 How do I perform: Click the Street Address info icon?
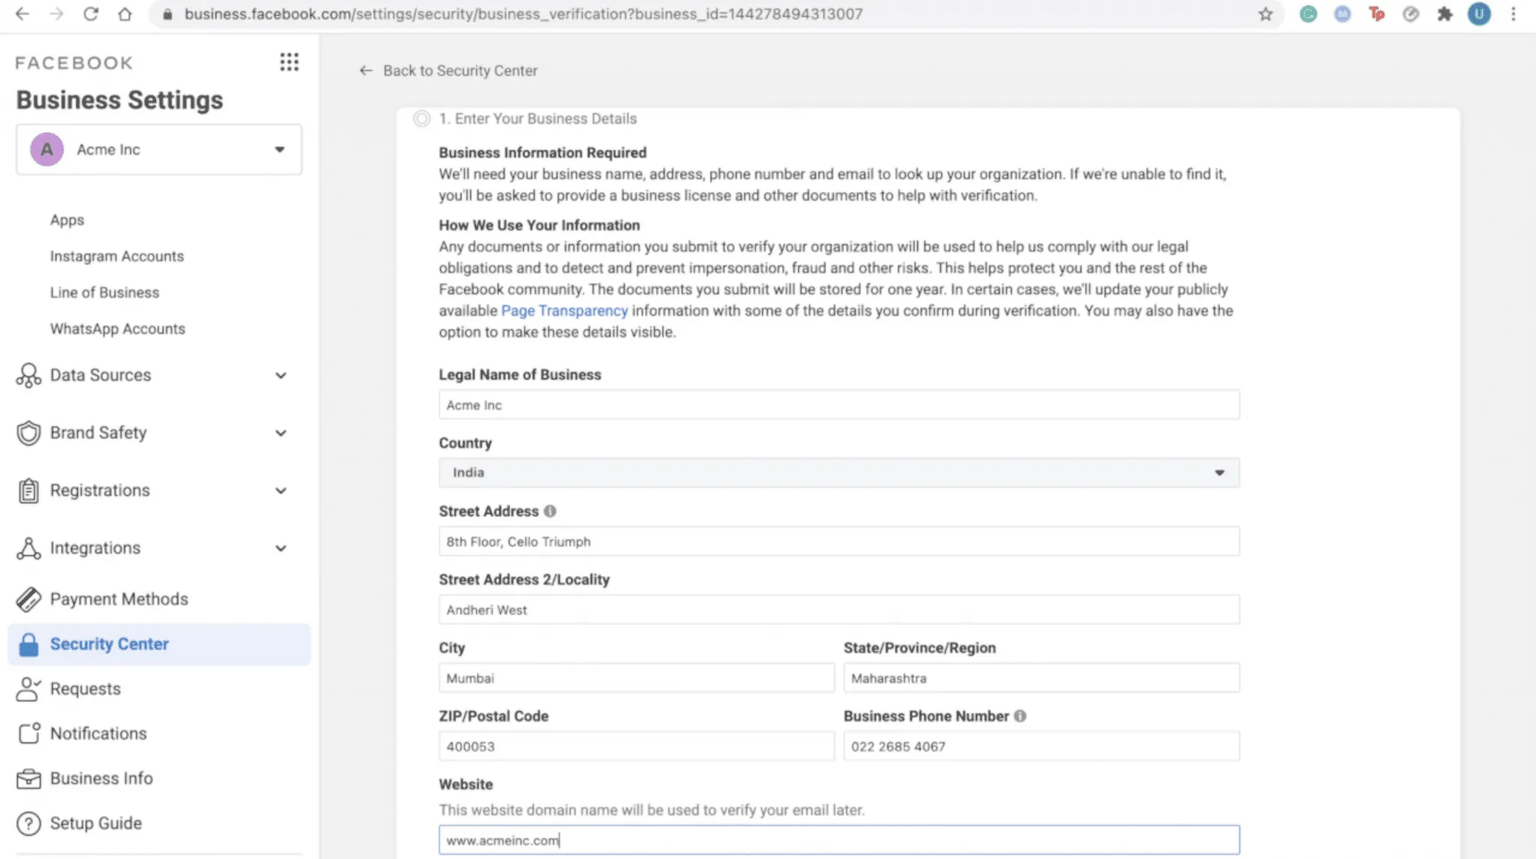(x=550, y=511)
